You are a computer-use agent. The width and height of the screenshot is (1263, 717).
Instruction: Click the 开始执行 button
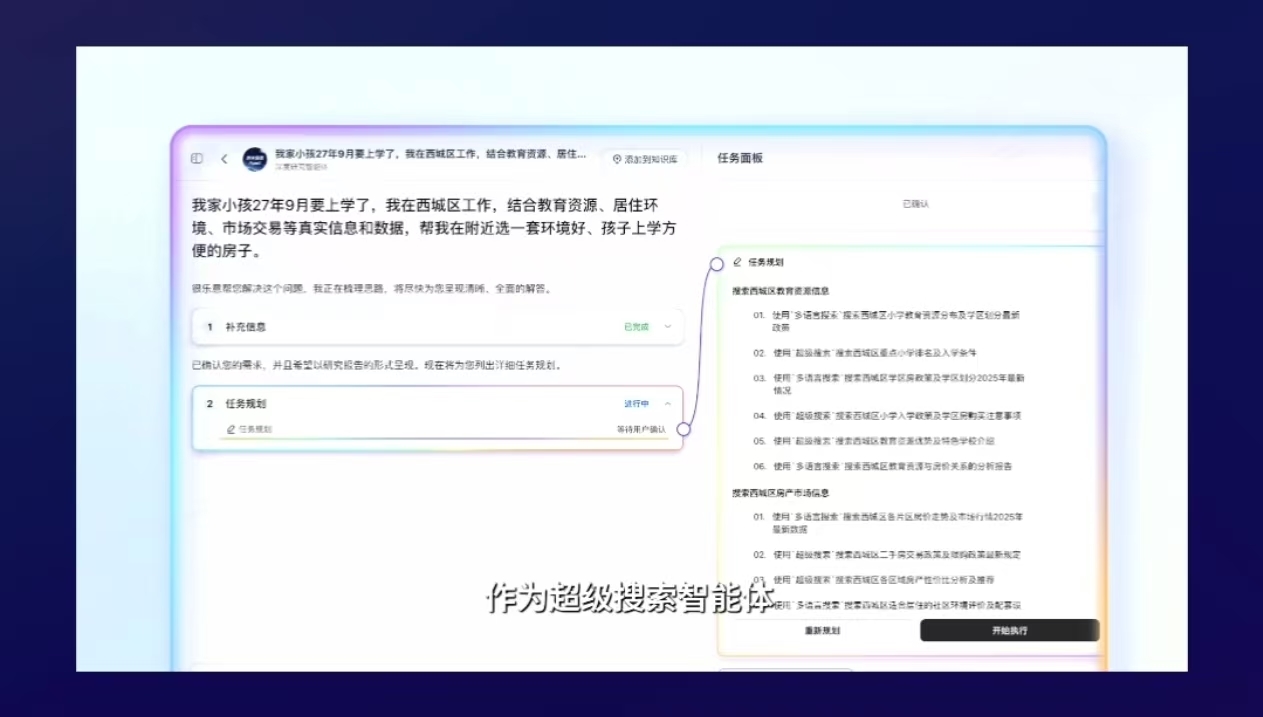(1009, 631)
